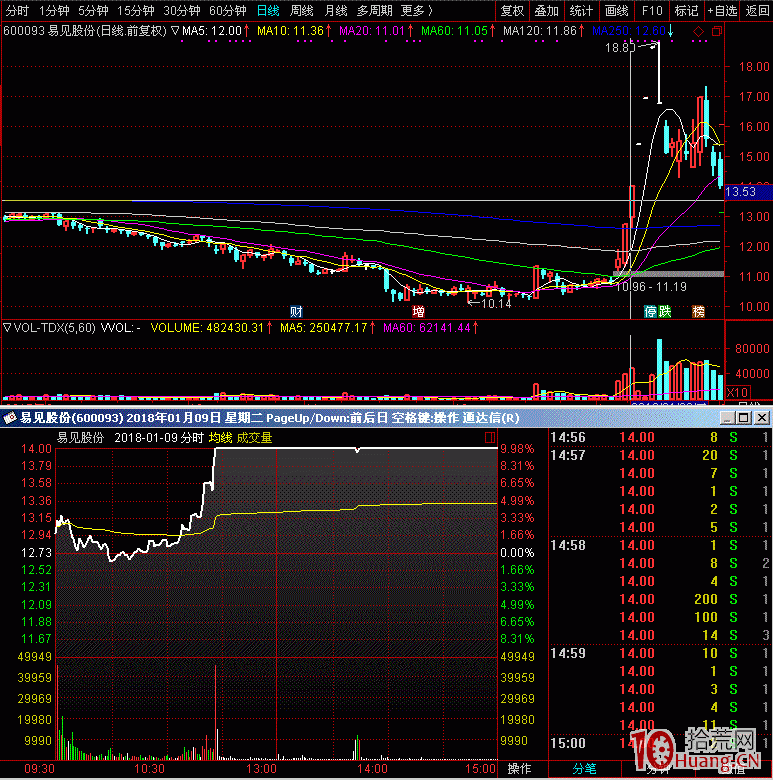Close the 易见股份 intraday window

[762, 418]
